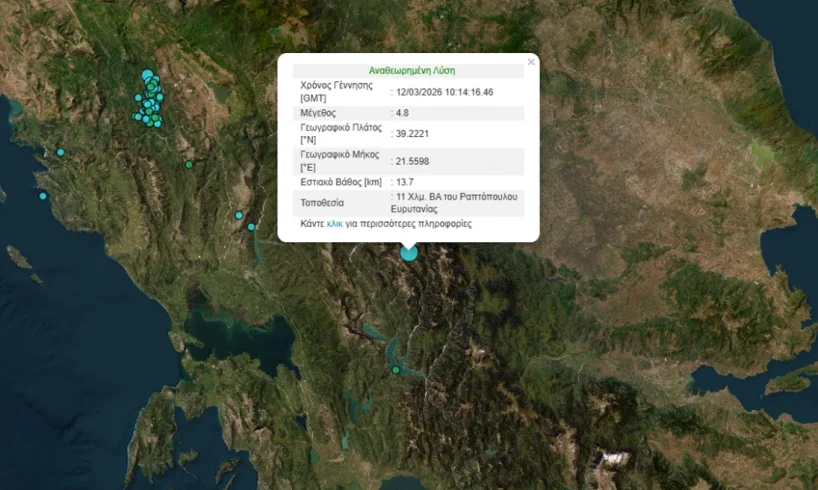Select the upper cyan marker left of the popup
The image size is (818, 490).
[x=239, y=215]
